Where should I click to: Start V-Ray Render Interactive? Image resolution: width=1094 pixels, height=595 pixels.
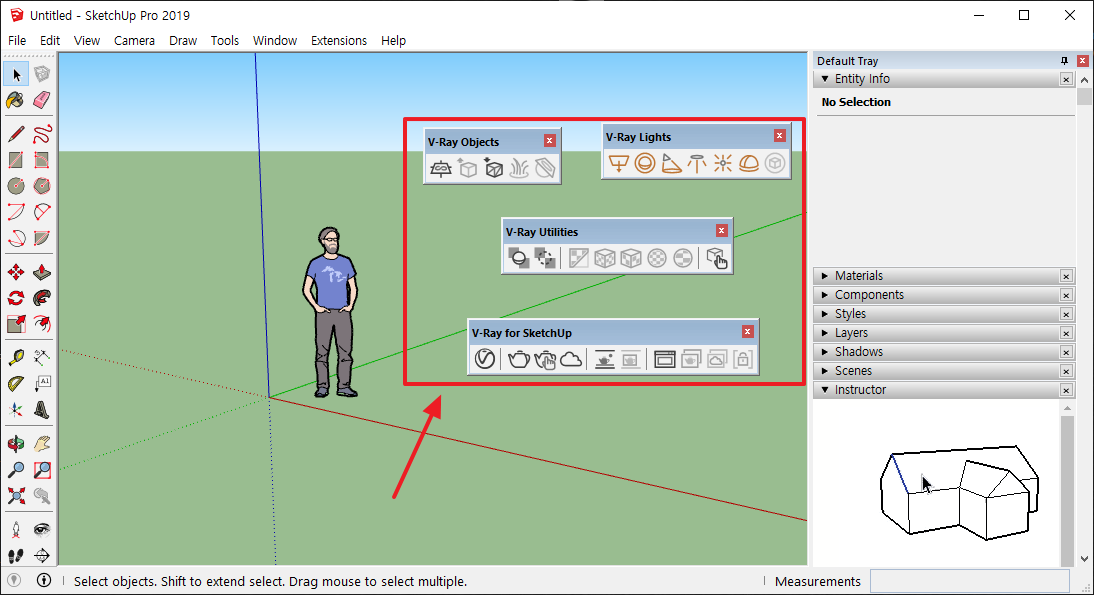pyautogui.click(x=545, y=359)
